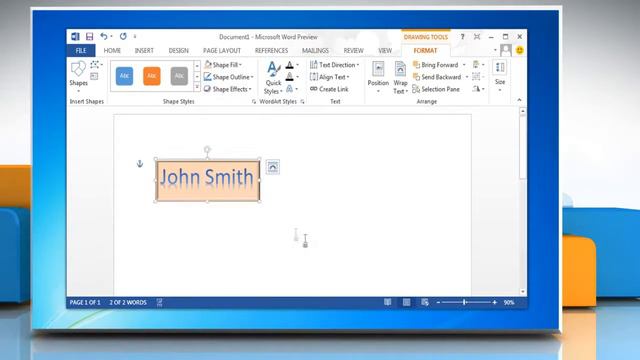Open the Wrap Text menu
640x360 pixels.
click(x=400, y=78)
